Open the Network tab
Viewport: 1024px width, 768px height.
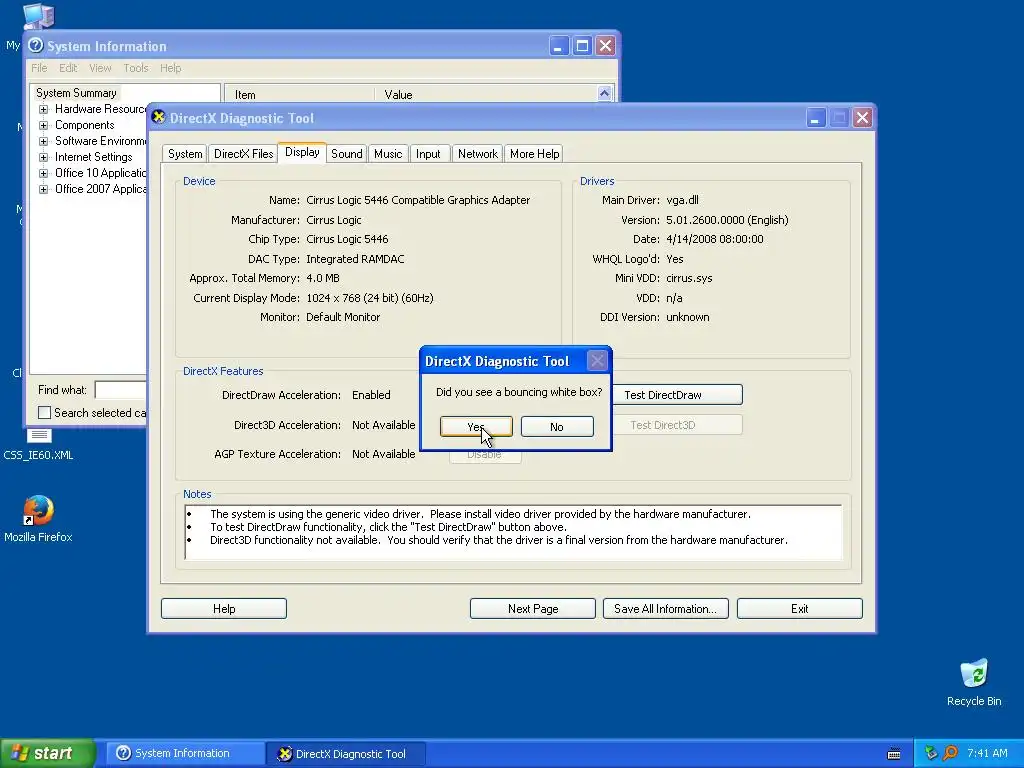click(x=477, y=153)
